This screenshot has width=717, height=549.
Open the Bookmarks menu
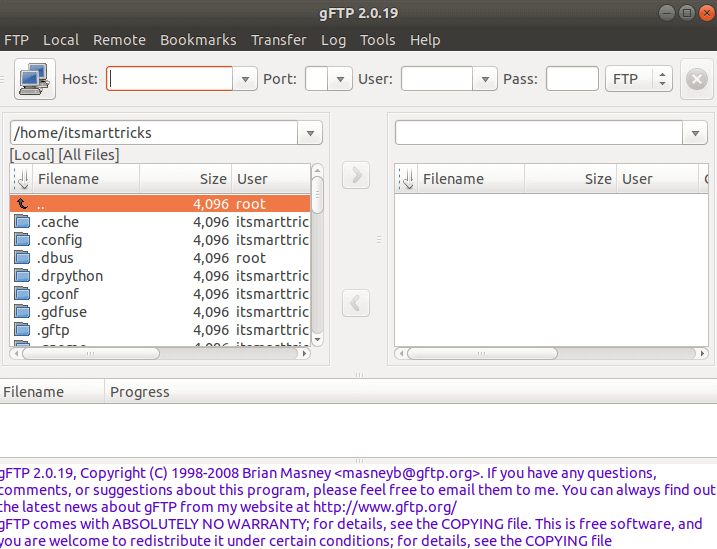point(198,40)
